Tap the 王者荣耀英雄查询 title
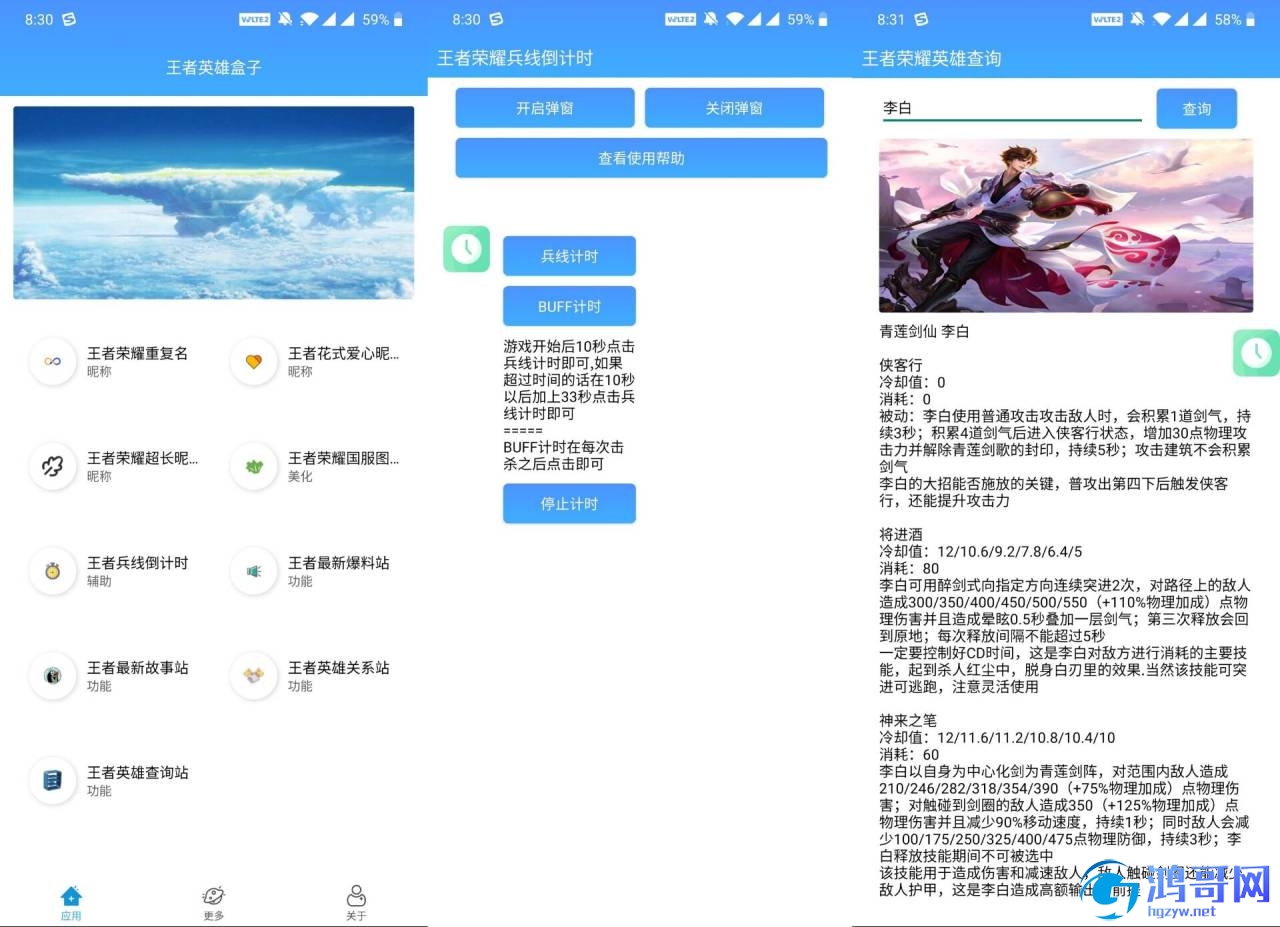The height and width of the screenshot is (927, 1280). 932,59
